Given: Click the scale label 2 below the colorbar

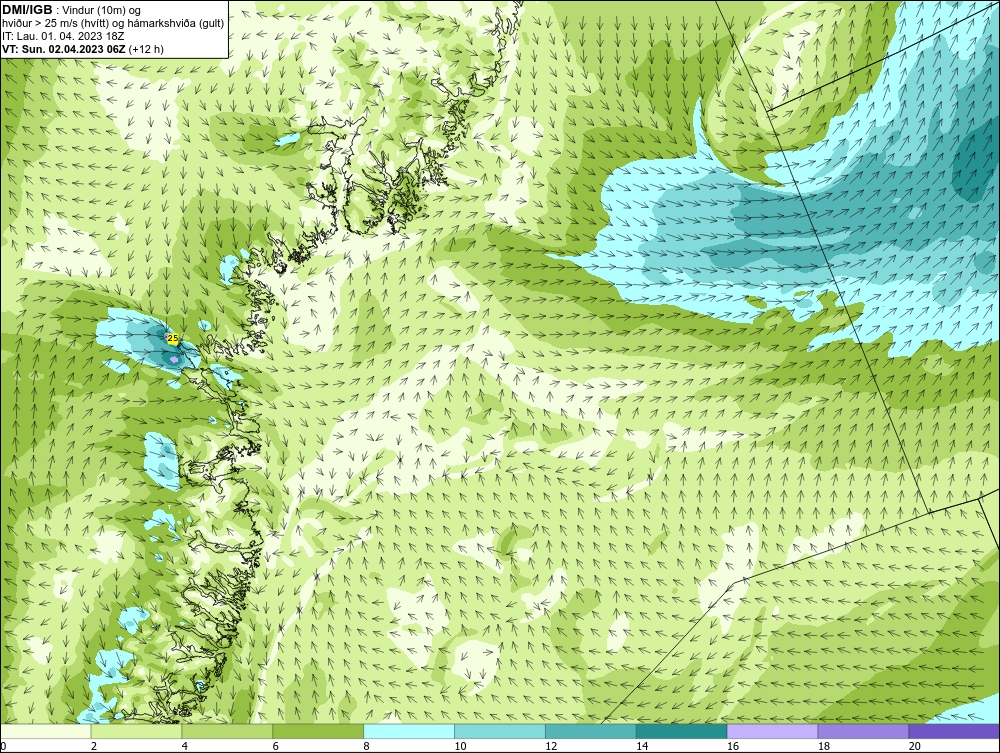Looking at the screenshot, I should 94,746.
